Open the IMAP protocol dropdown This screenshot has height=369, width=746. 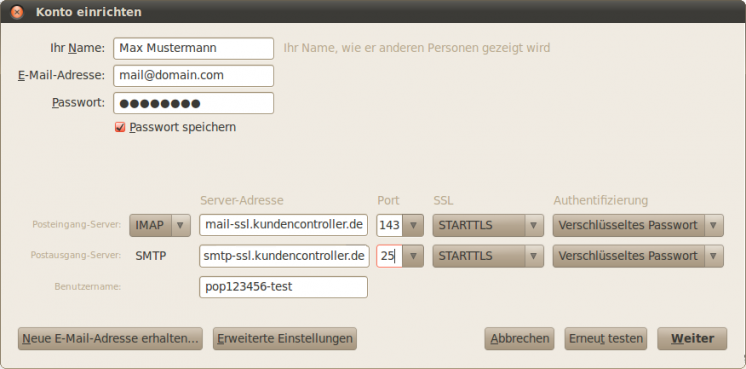pos(160,225)
